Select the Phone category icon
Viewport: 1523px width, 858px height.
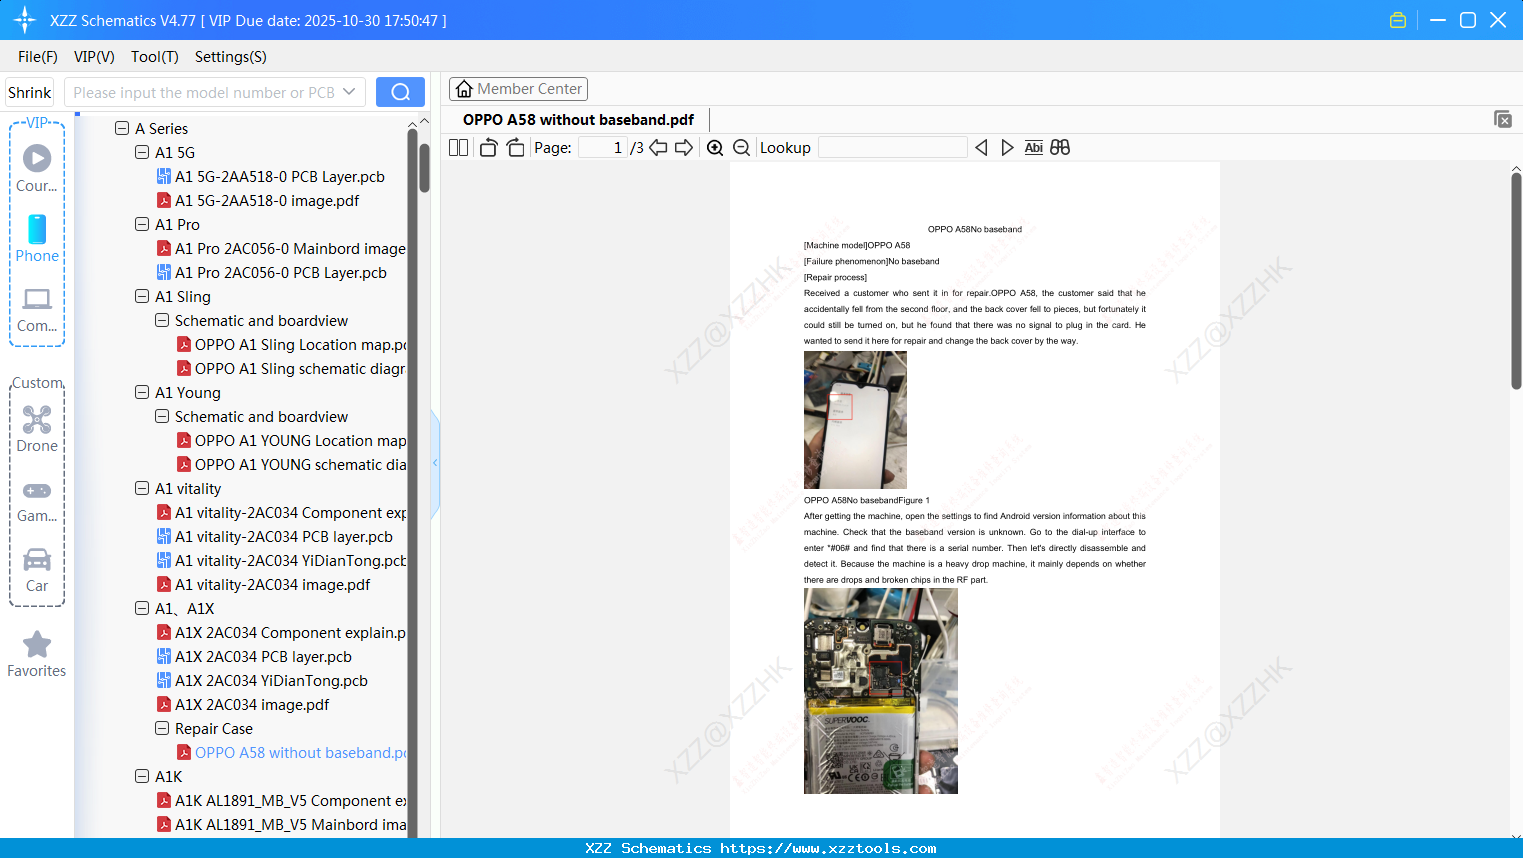point(37,238)
